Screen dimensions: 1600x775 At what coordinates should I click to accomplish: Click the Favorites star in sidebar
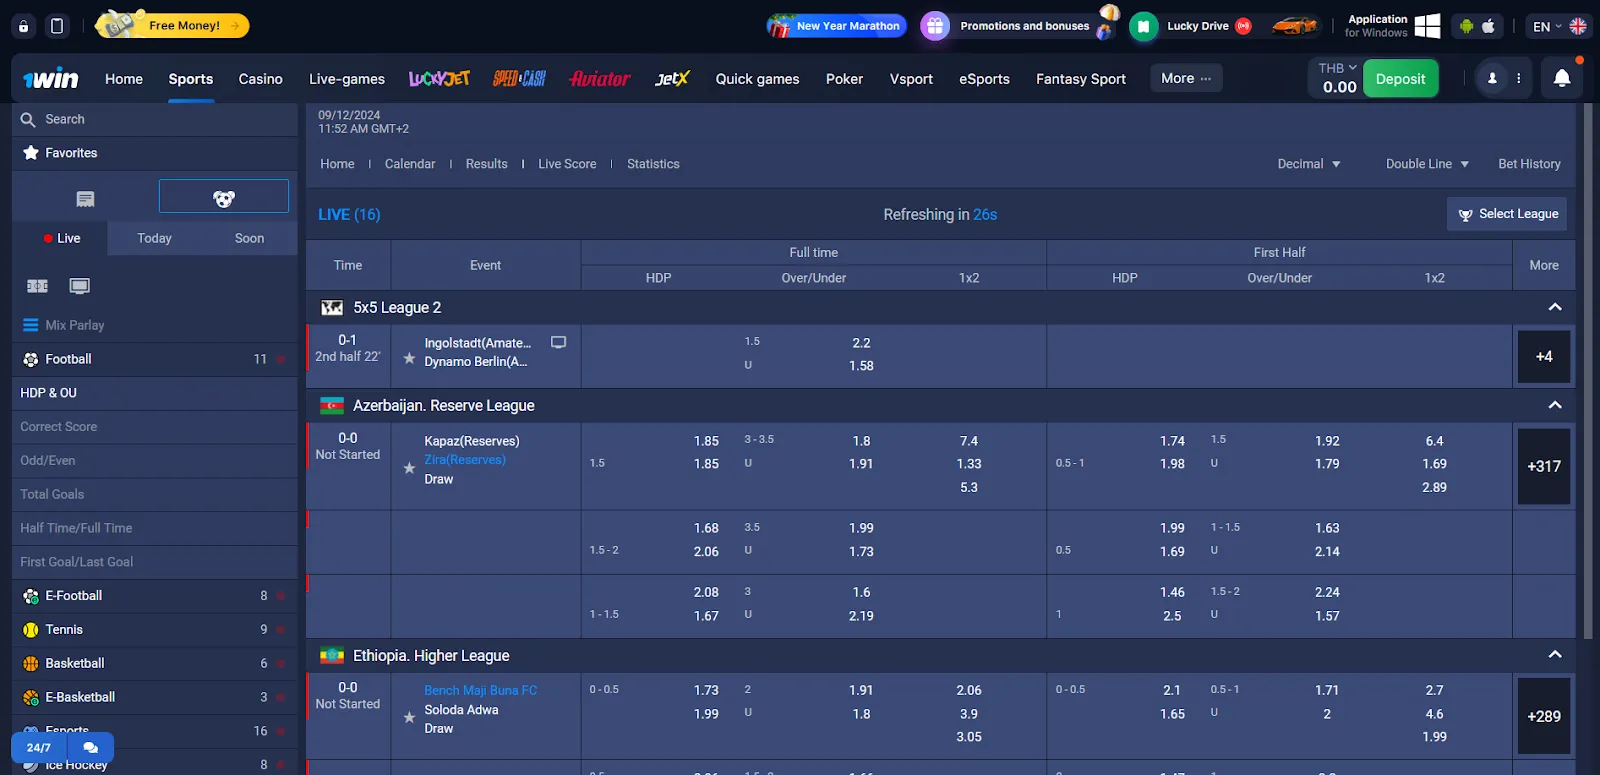point(31,153)
